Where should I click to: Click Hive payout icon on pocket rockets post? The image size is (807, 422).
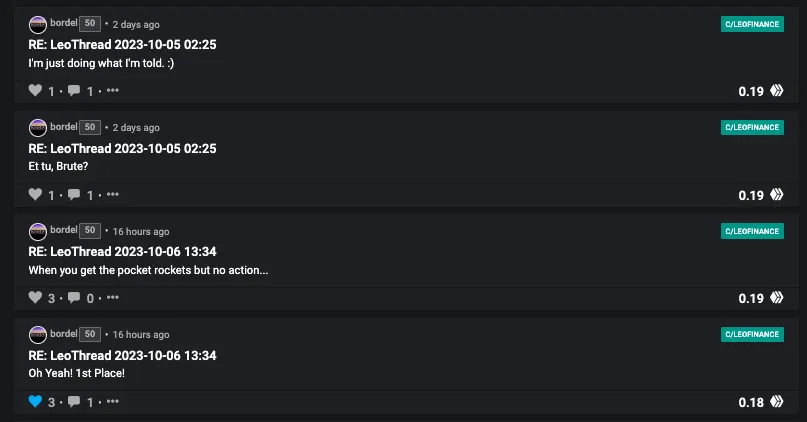tap(777, 297)
